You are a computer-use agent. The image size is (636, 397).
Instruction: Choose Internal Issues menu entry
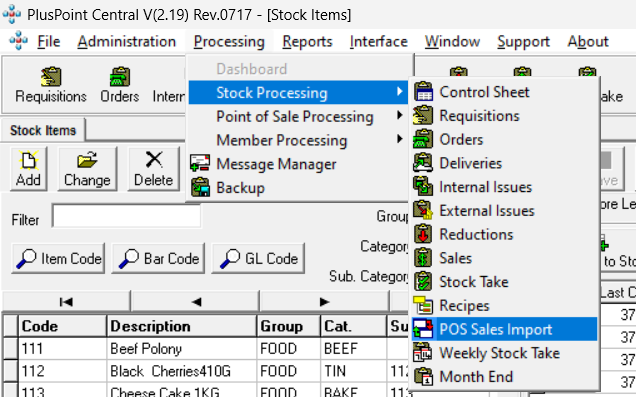(x=504, y=187)
